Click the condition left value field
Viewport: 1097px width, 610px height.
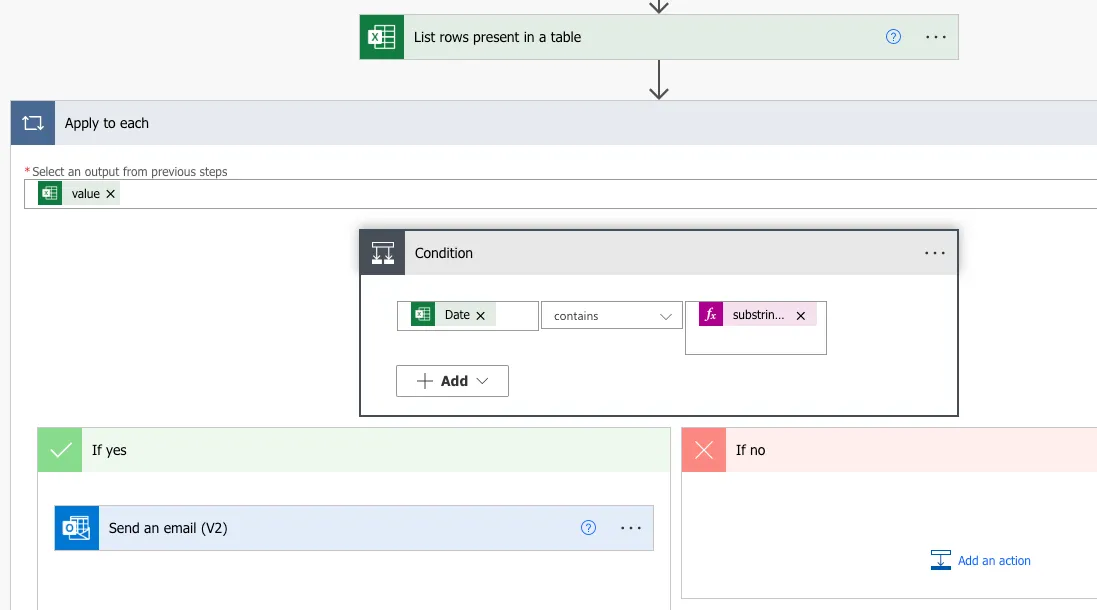468,316
